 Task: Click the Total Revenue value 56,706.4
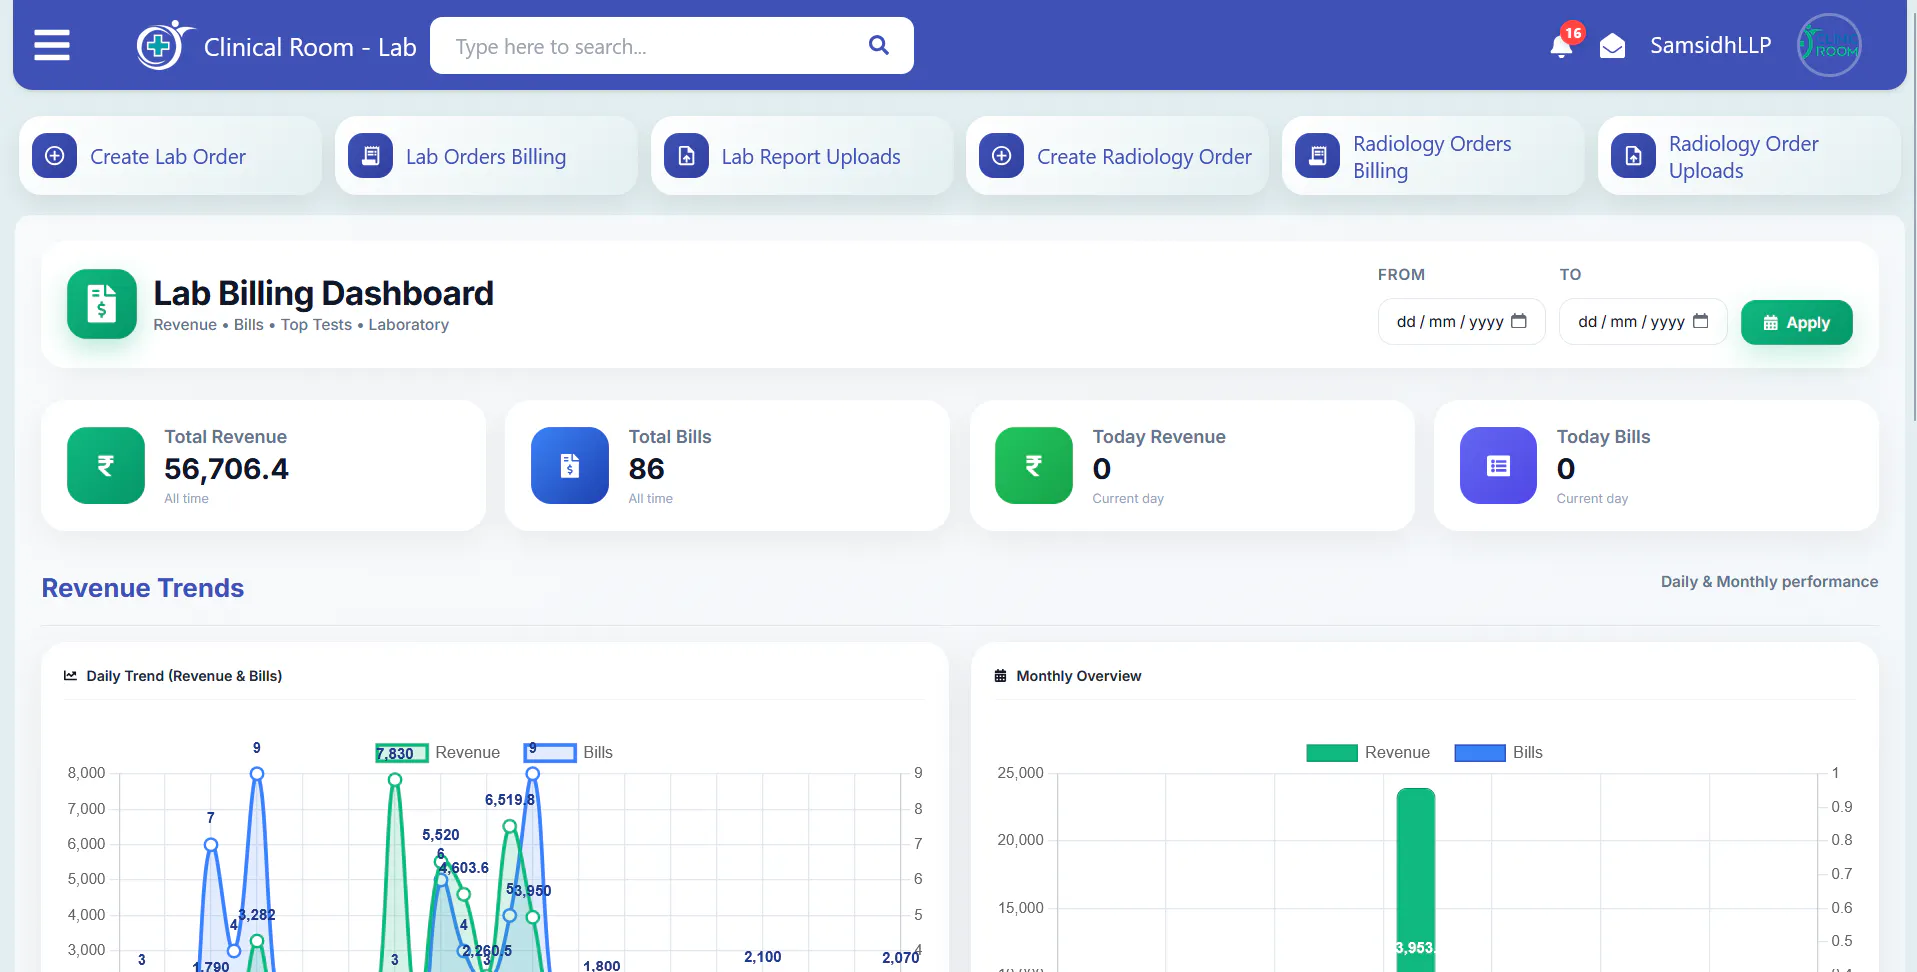point(226,469)
